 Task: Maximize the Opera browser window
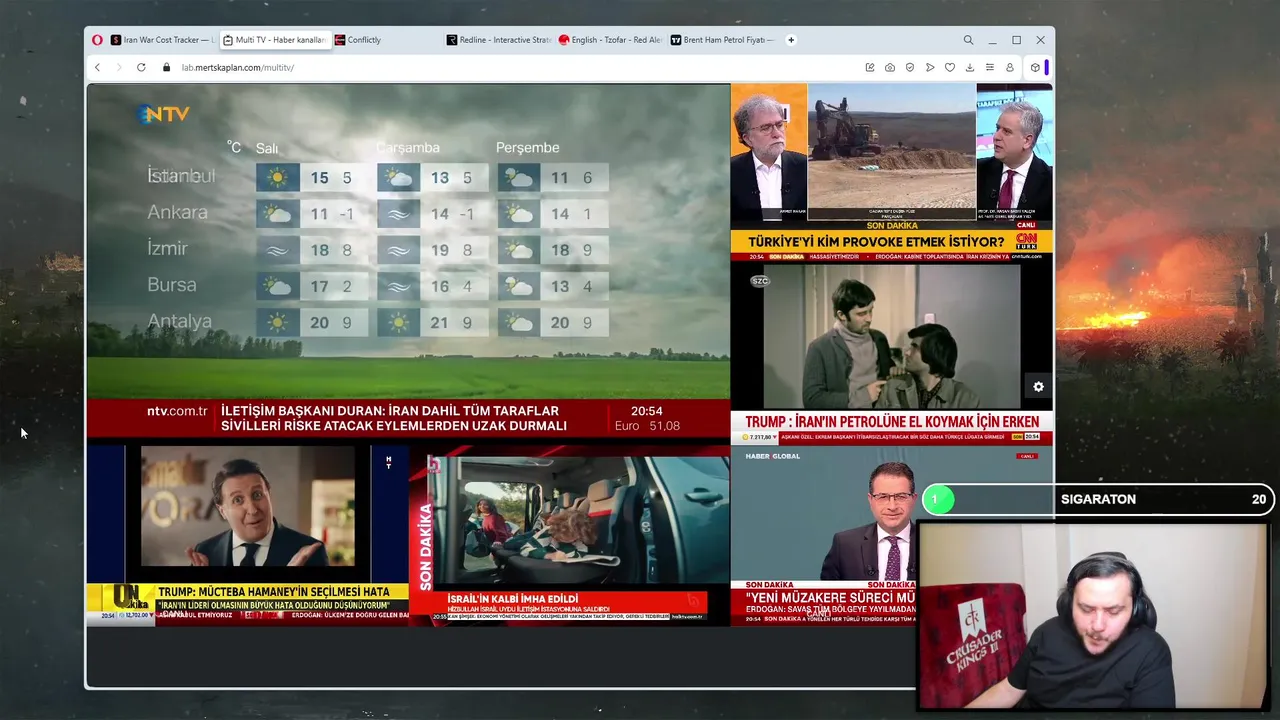click(x=1016, y=40)
